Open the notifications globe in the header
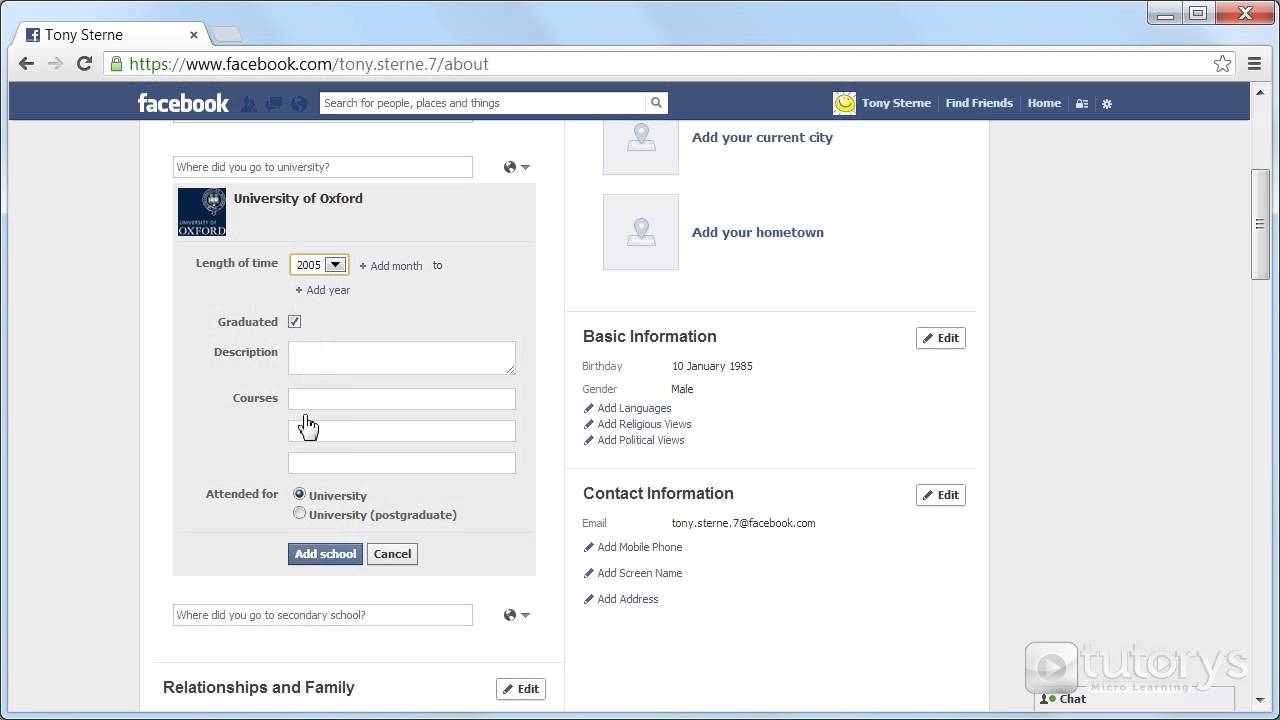Image resolution: width=1280 pixels, height=720 pixels. pos(298,103)
